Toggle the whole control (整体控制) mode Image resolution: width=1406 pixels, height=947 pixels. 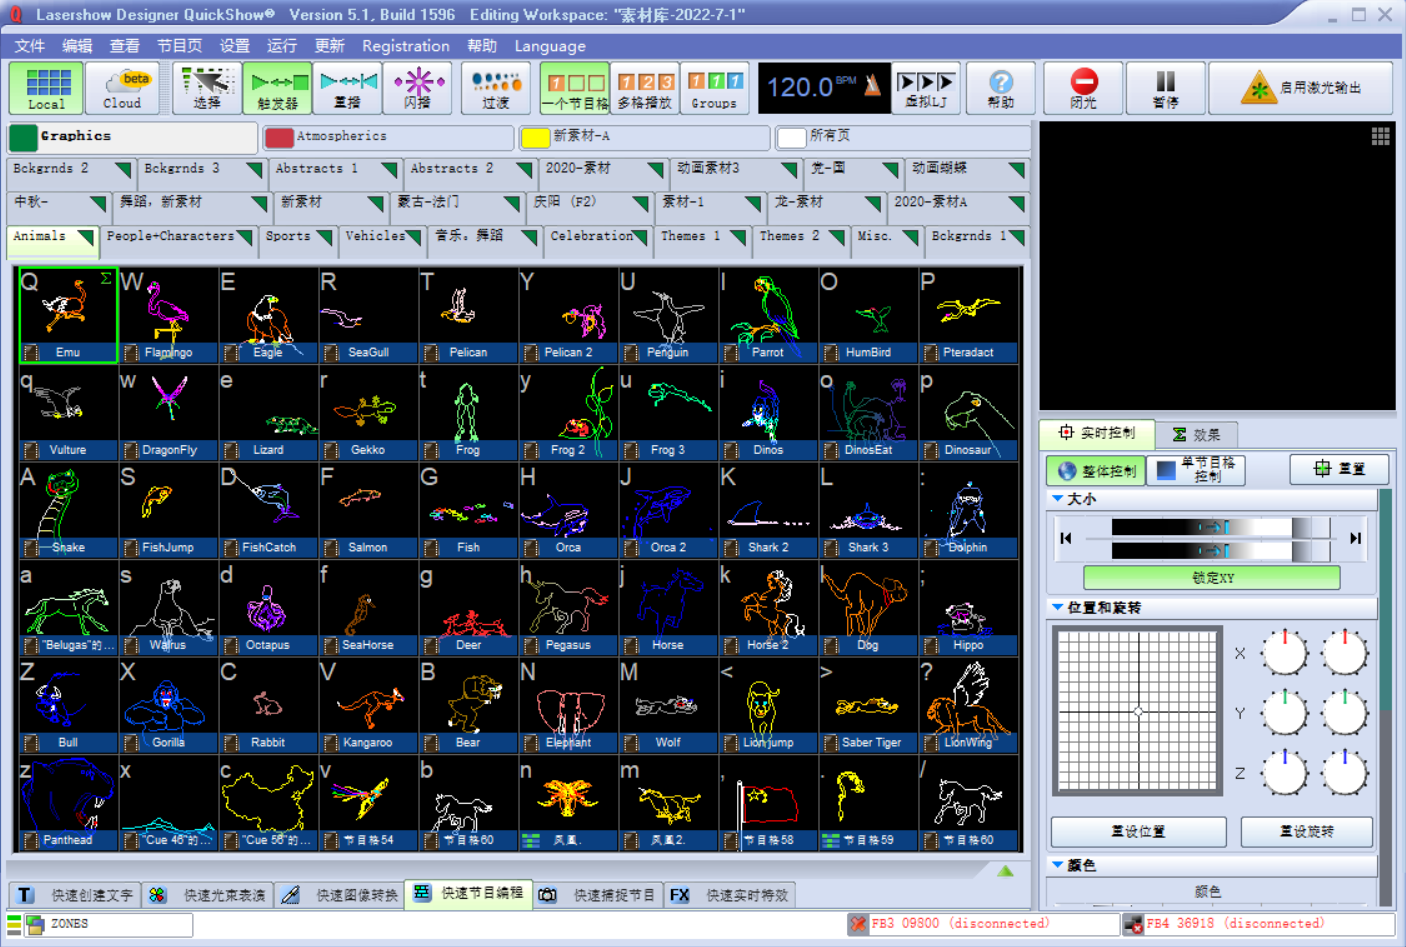(x=1096, y=470)
